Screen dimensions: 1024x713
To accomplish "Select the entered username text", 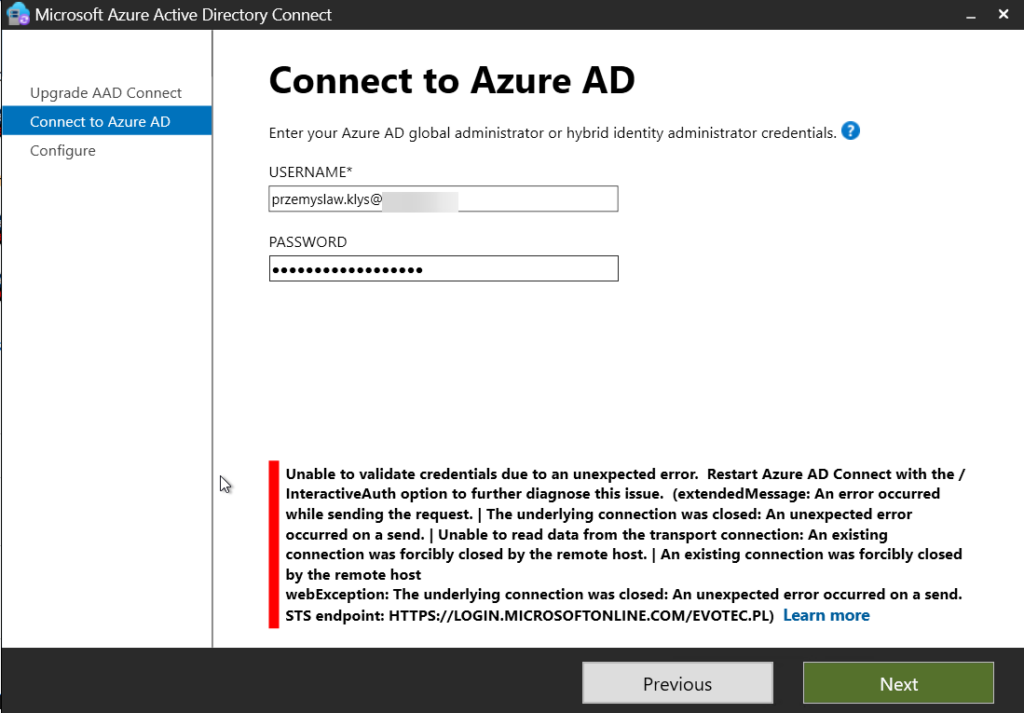I will coord(330,198).
